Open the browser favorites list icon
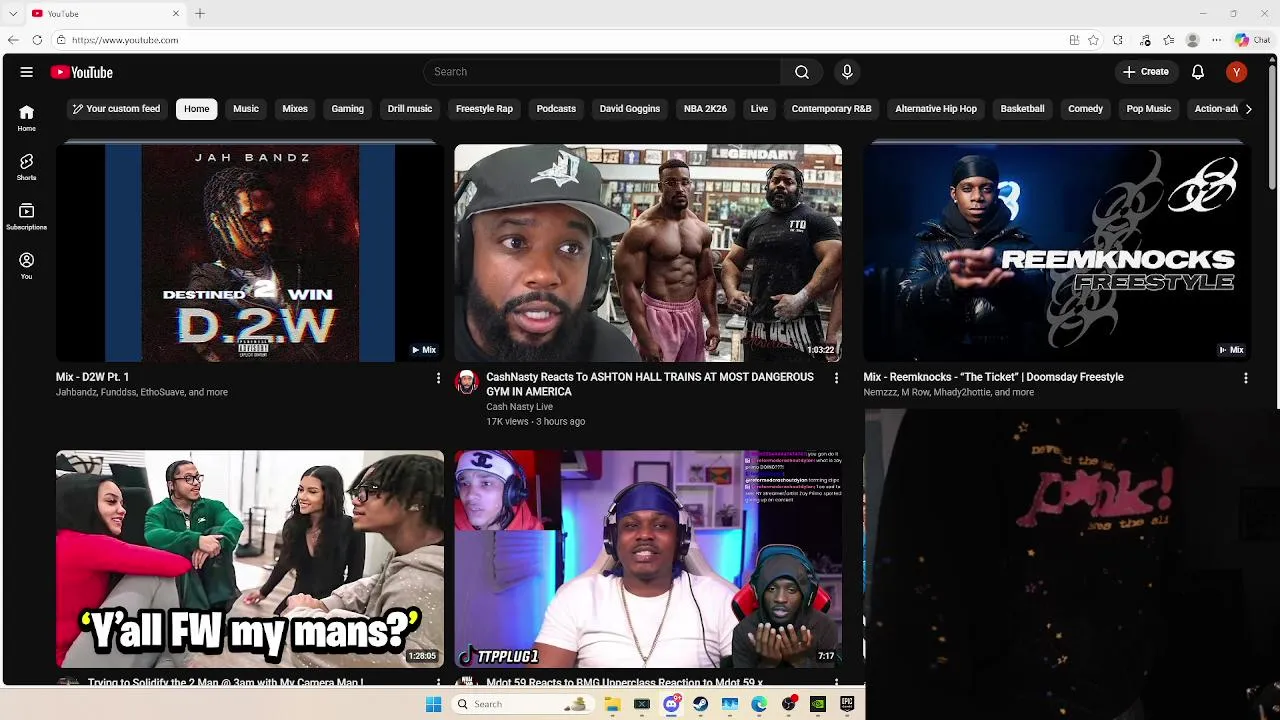The height and width of the screenshot is (720, 1280). [1169, 40]
